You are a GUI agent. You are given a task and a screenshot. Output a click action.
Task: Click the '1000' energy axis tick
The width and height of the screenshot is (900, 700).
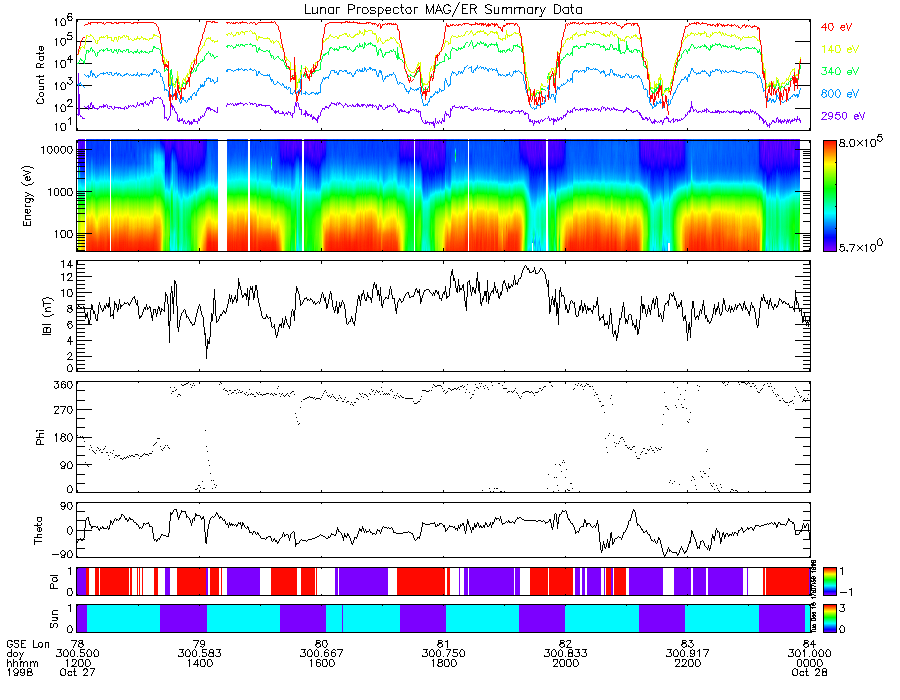tap(61, 192)
